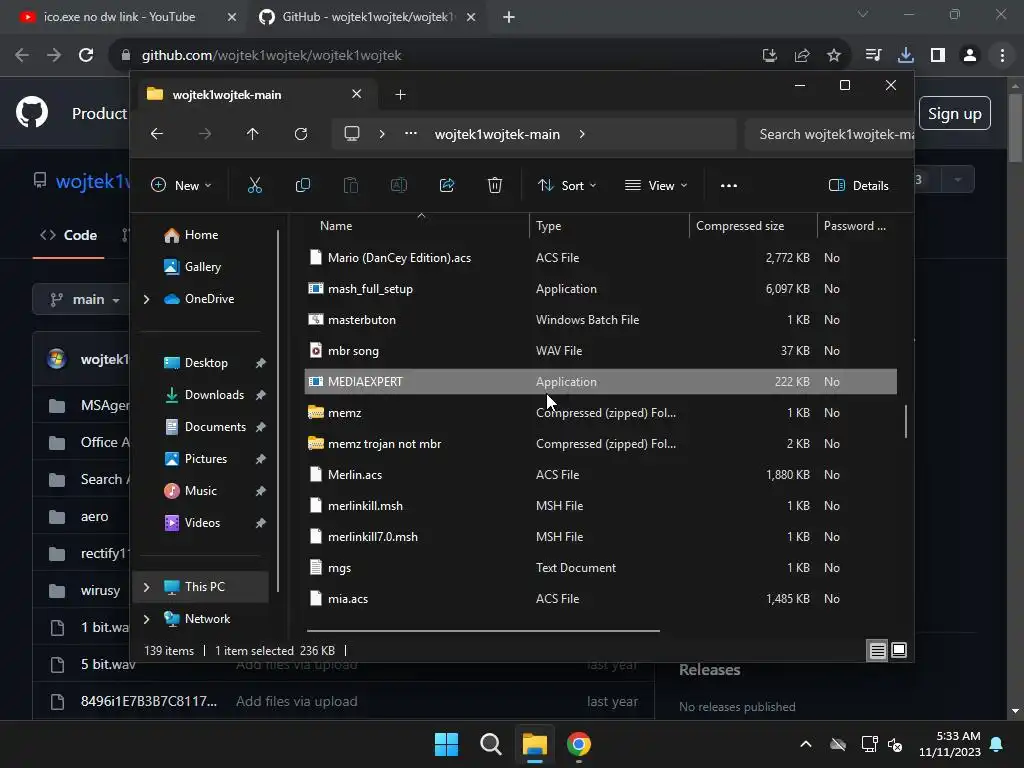
Task: Select the mash_full_setup application file
Action: point(601,289)
